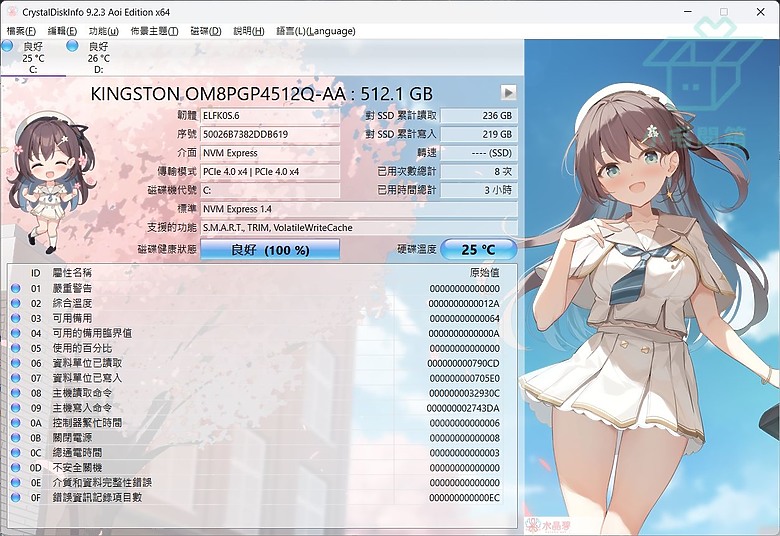
Task: Click the status icon for 0B 關閉電源
Action: coord(15,437)
